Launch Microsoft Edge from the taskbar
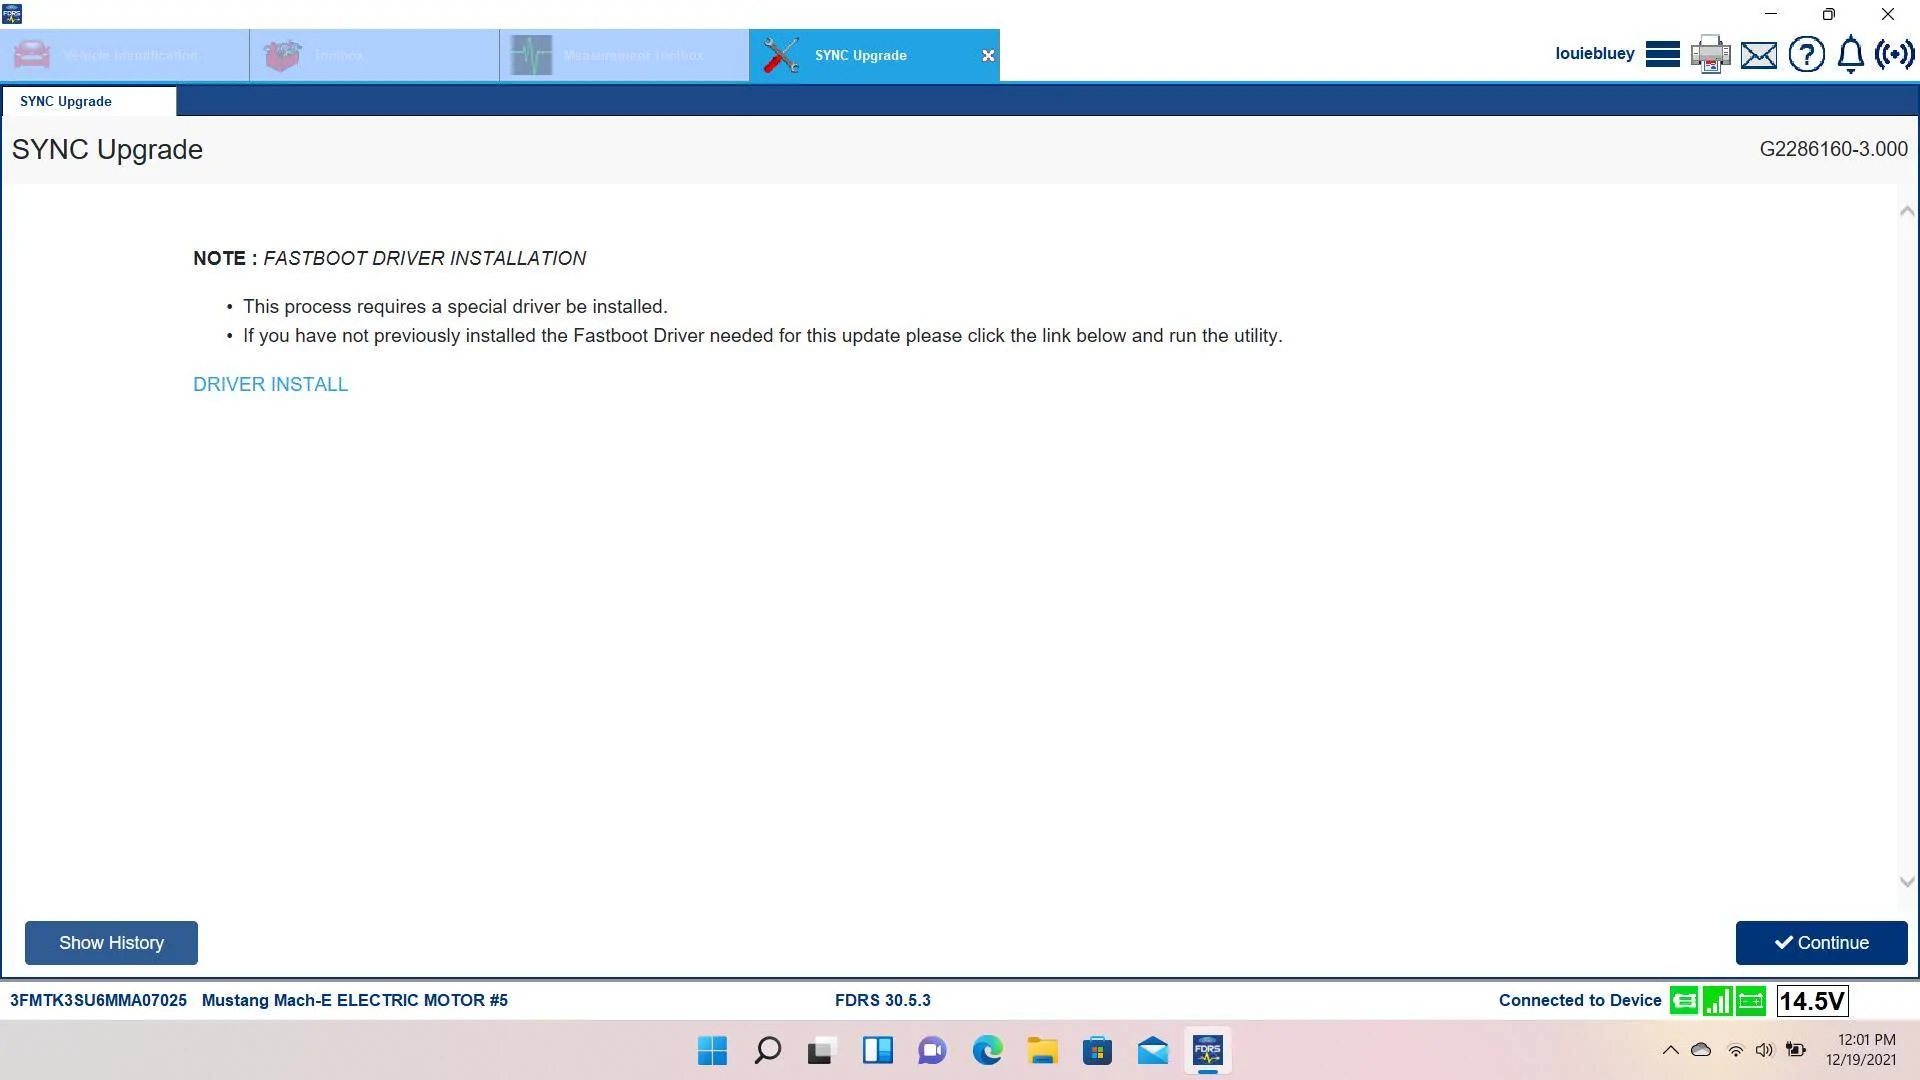1920x1080 pixels. 987,1051
